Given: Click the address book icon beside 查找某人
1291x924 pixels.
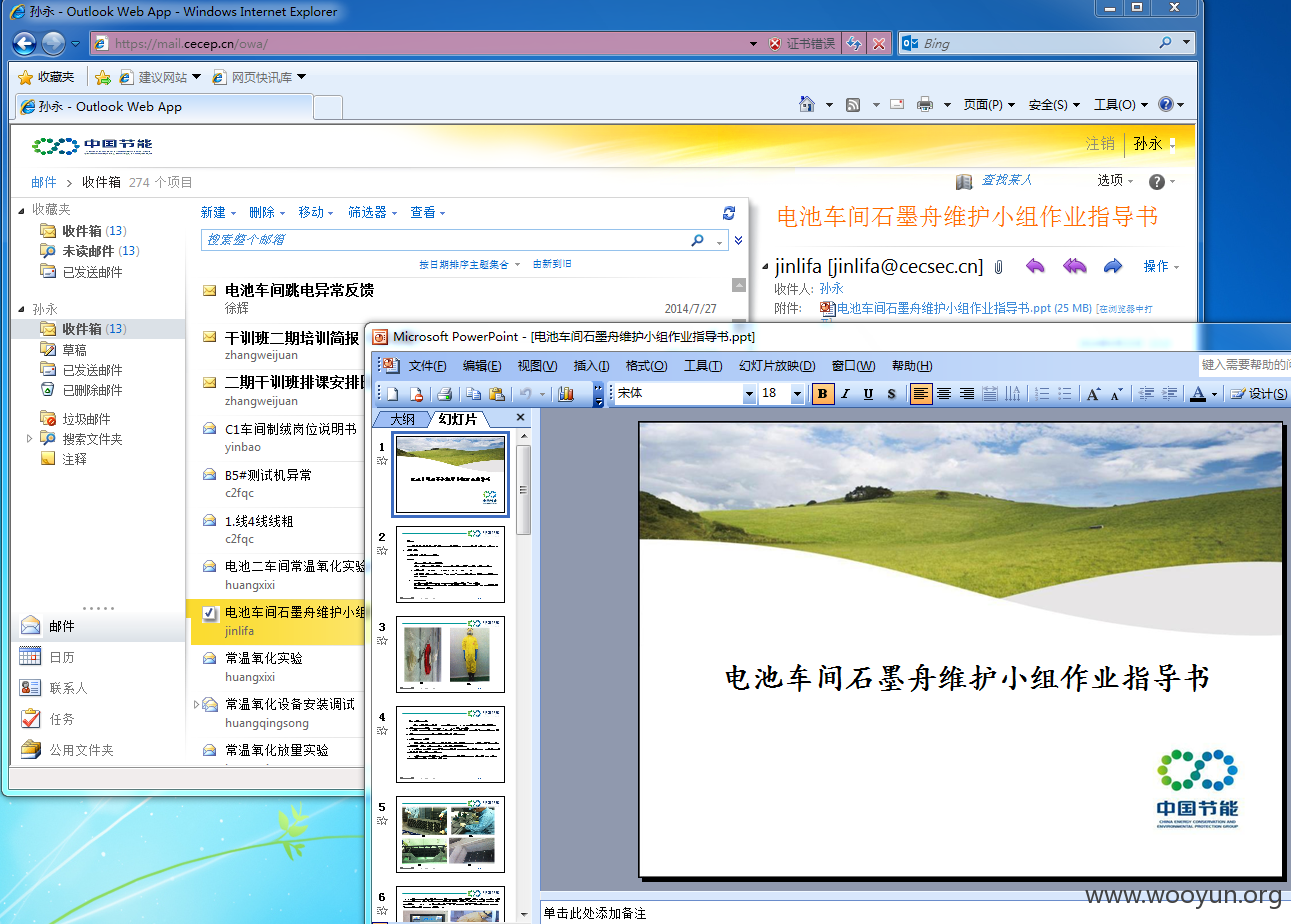Looking at the screenshot, I should click(x=964, y=181).
